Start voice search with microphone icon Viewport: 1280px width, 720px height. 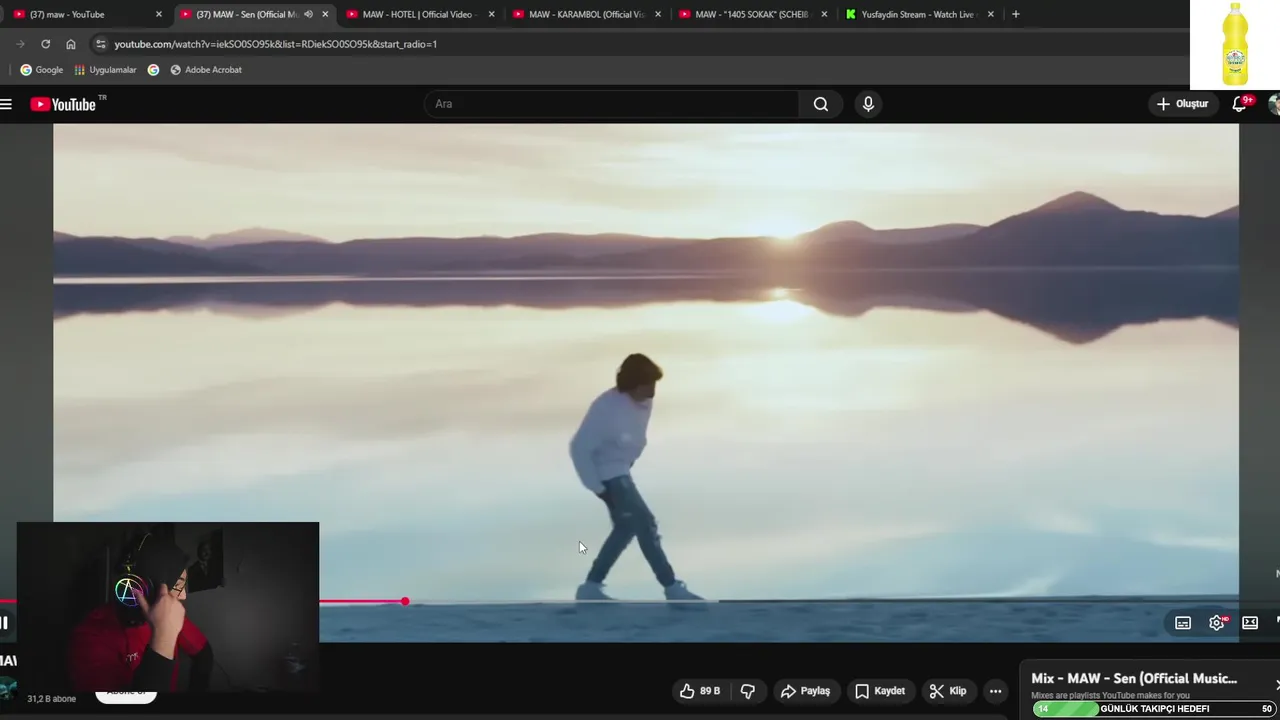[x=868, y=104]
